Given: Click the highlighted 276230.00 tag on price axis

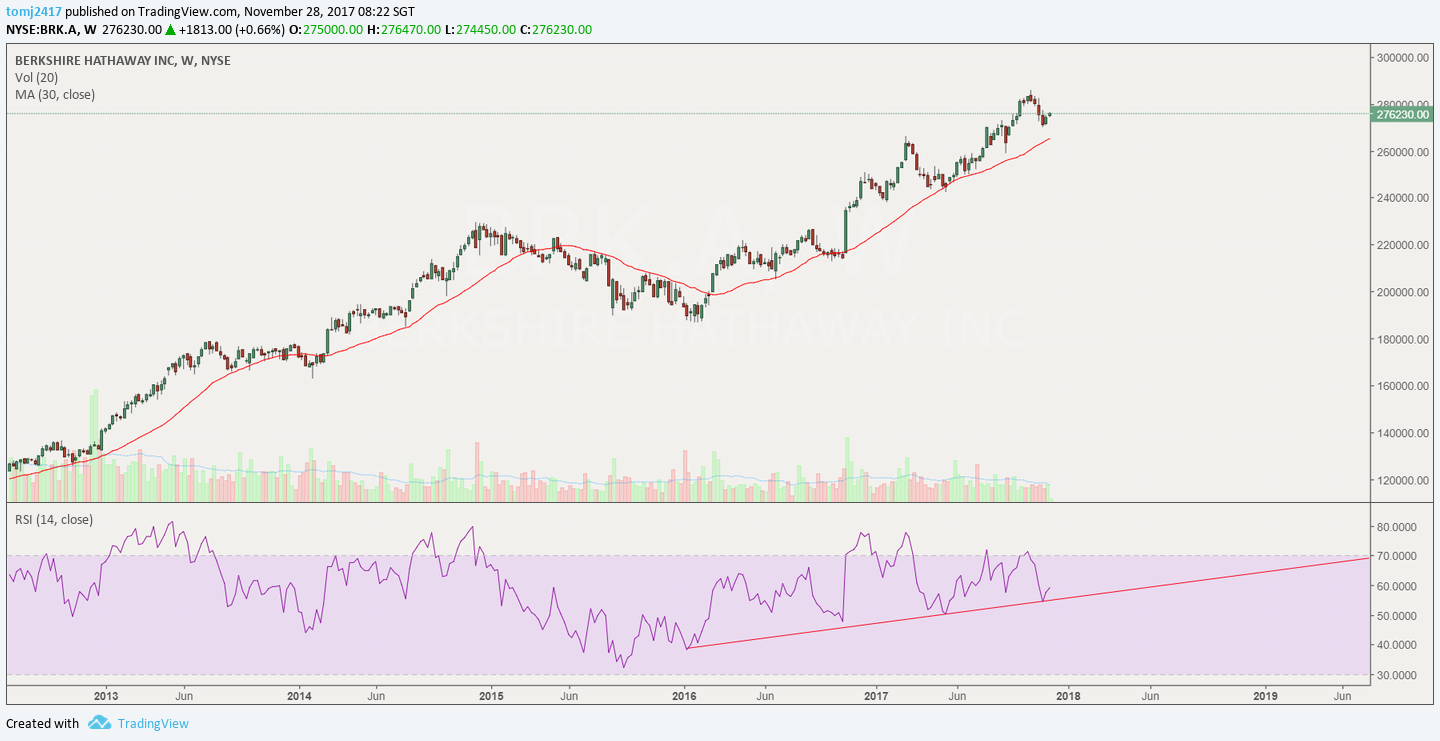Looking at the screenshot, I should click(x=1402, y=115).
